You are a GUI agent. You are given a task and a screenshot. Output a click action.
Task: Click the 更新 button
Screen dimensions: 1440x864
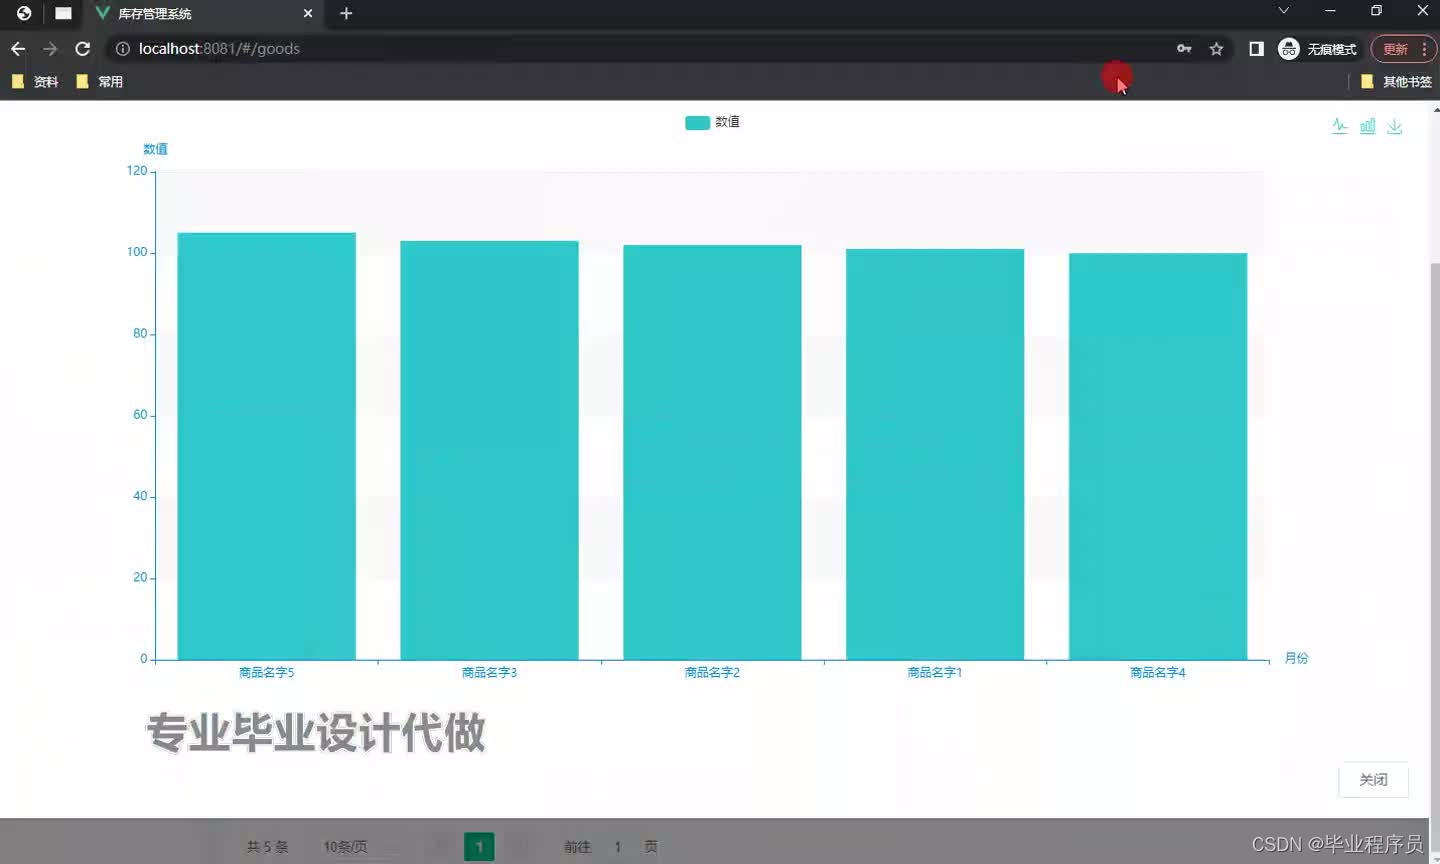pyautogui.click(x=1396, y=48)
